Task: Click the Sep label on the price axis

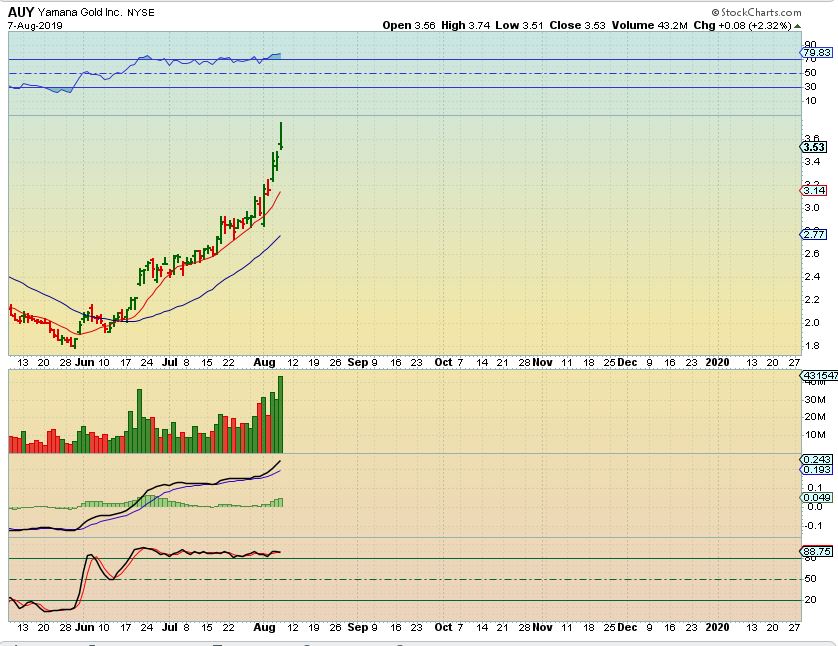Action: (x=356, y=362)
